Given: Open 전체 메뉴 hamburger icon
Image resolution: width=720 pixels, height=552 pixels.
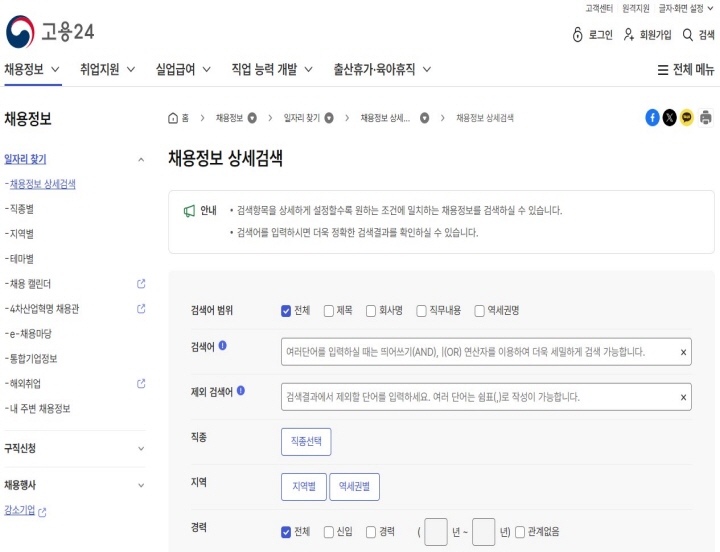Looking at the screenshot, I should tap(663, 70).
